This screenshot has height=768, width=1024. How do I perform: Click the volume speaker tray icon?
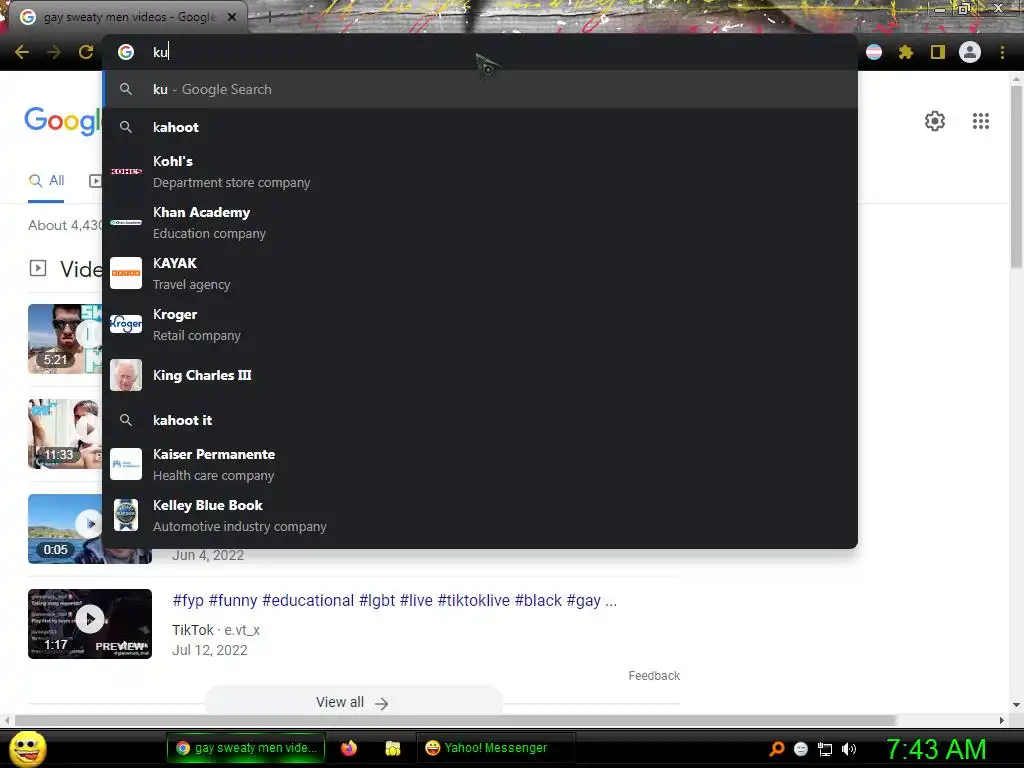pos(848,749)
